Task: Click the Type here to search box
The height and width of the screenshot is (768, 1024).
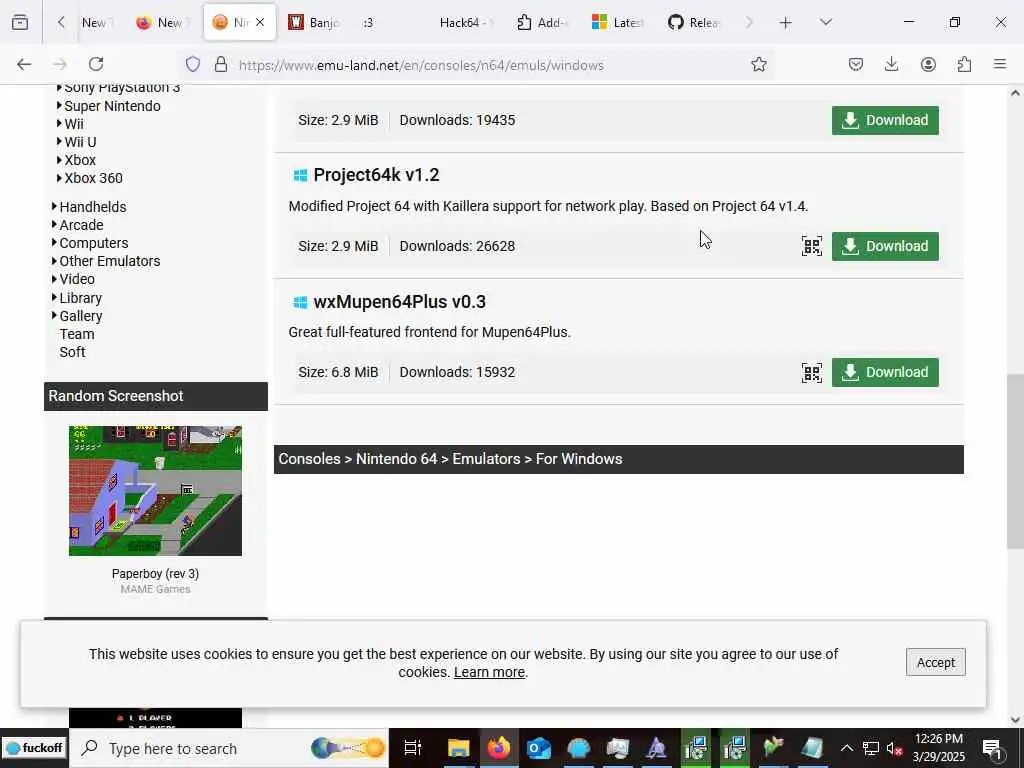Action: [x=229, y=748]
